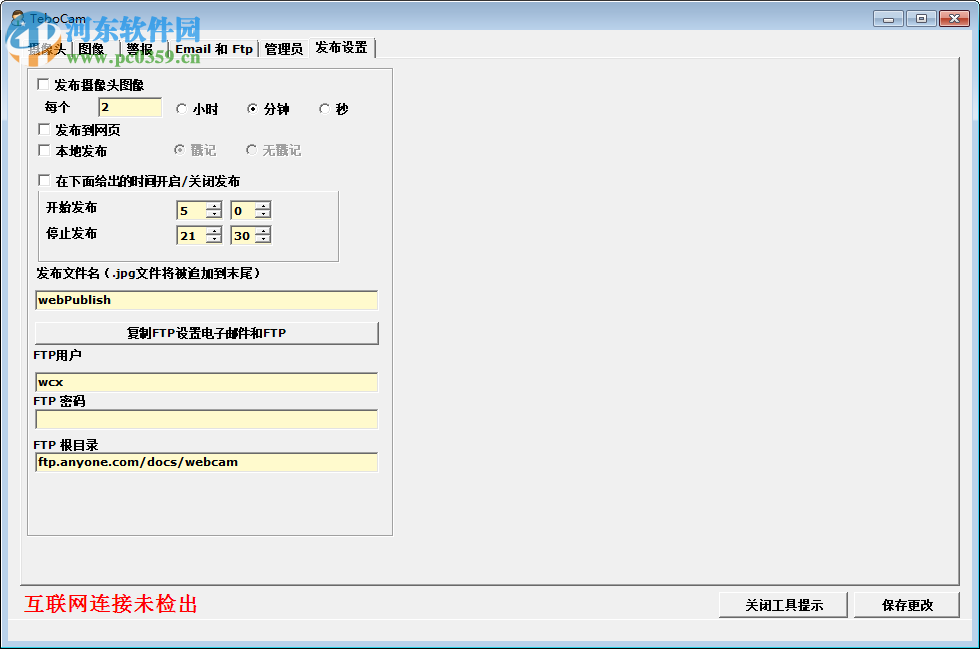Click the 每个 interval field showing 2
The width and height of the screenshot is (980, 649).
pos(130,108)
